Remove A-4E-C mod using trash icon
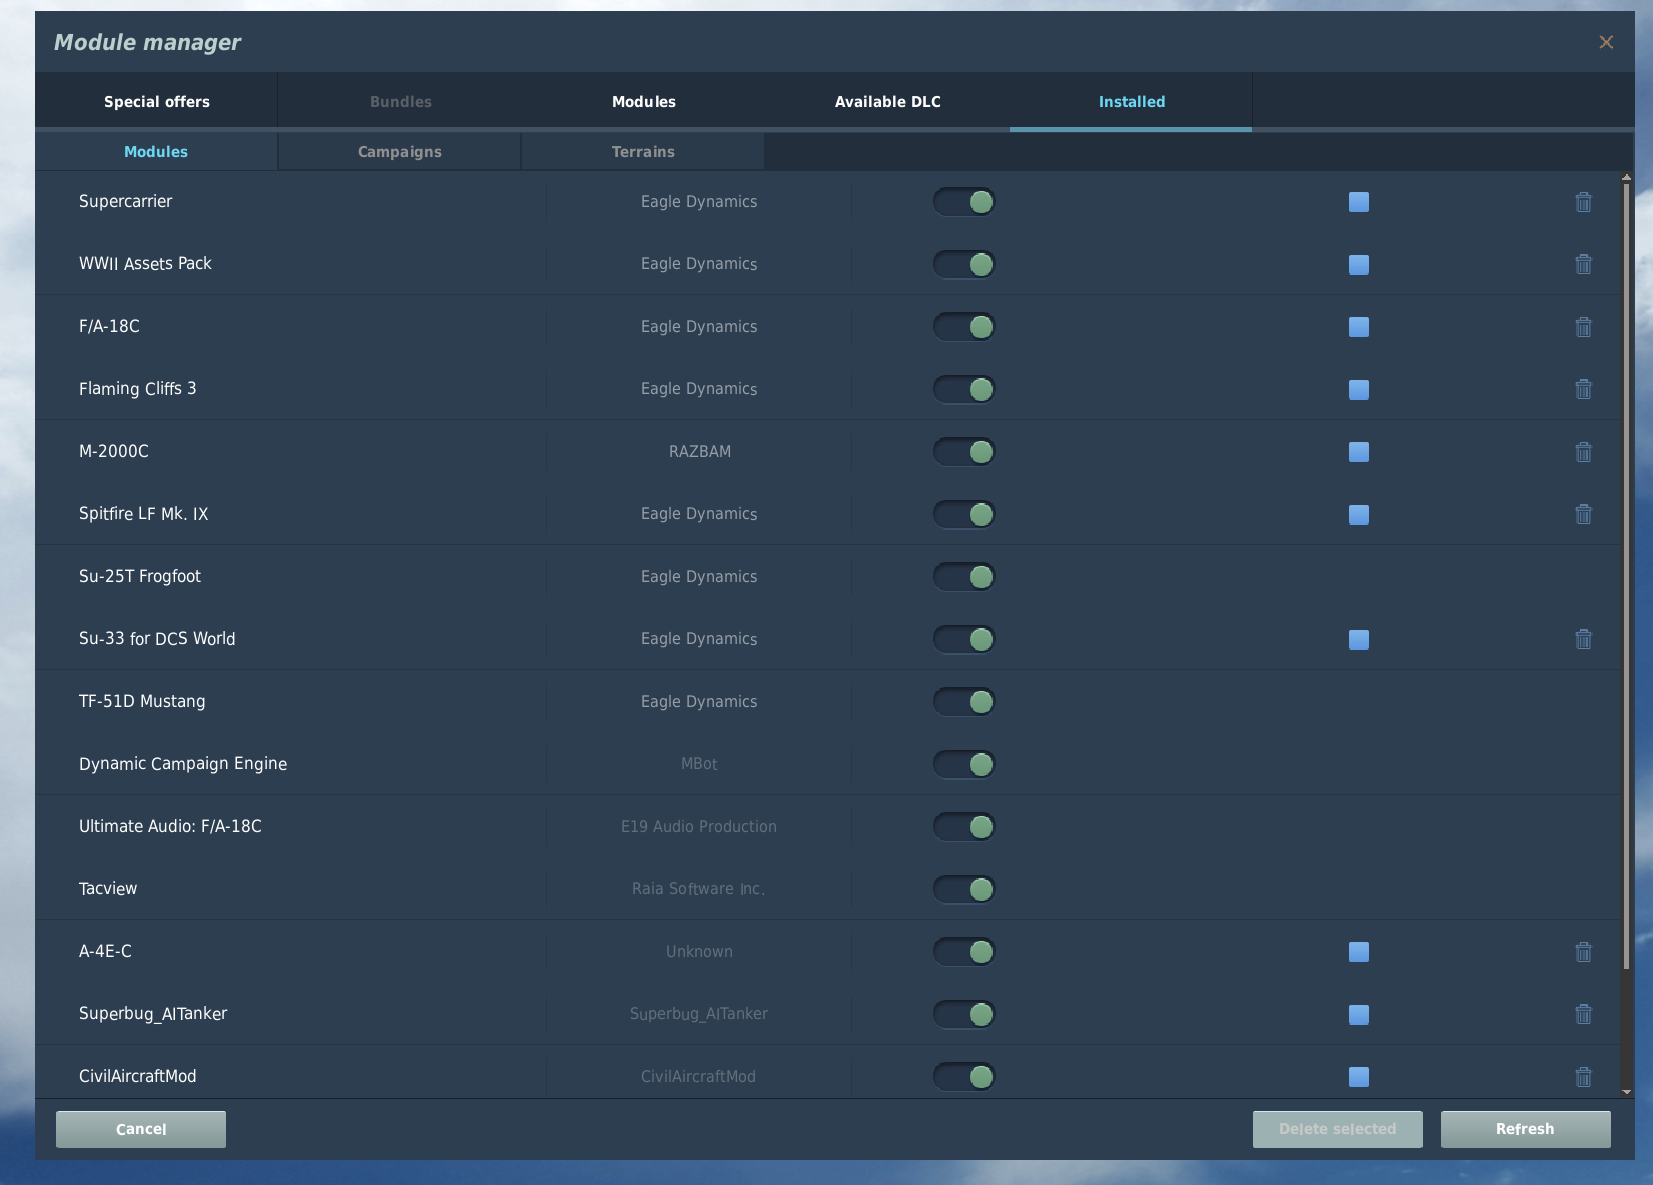The width and height of the screenshot is (1653, 1185). point(1583,952)
